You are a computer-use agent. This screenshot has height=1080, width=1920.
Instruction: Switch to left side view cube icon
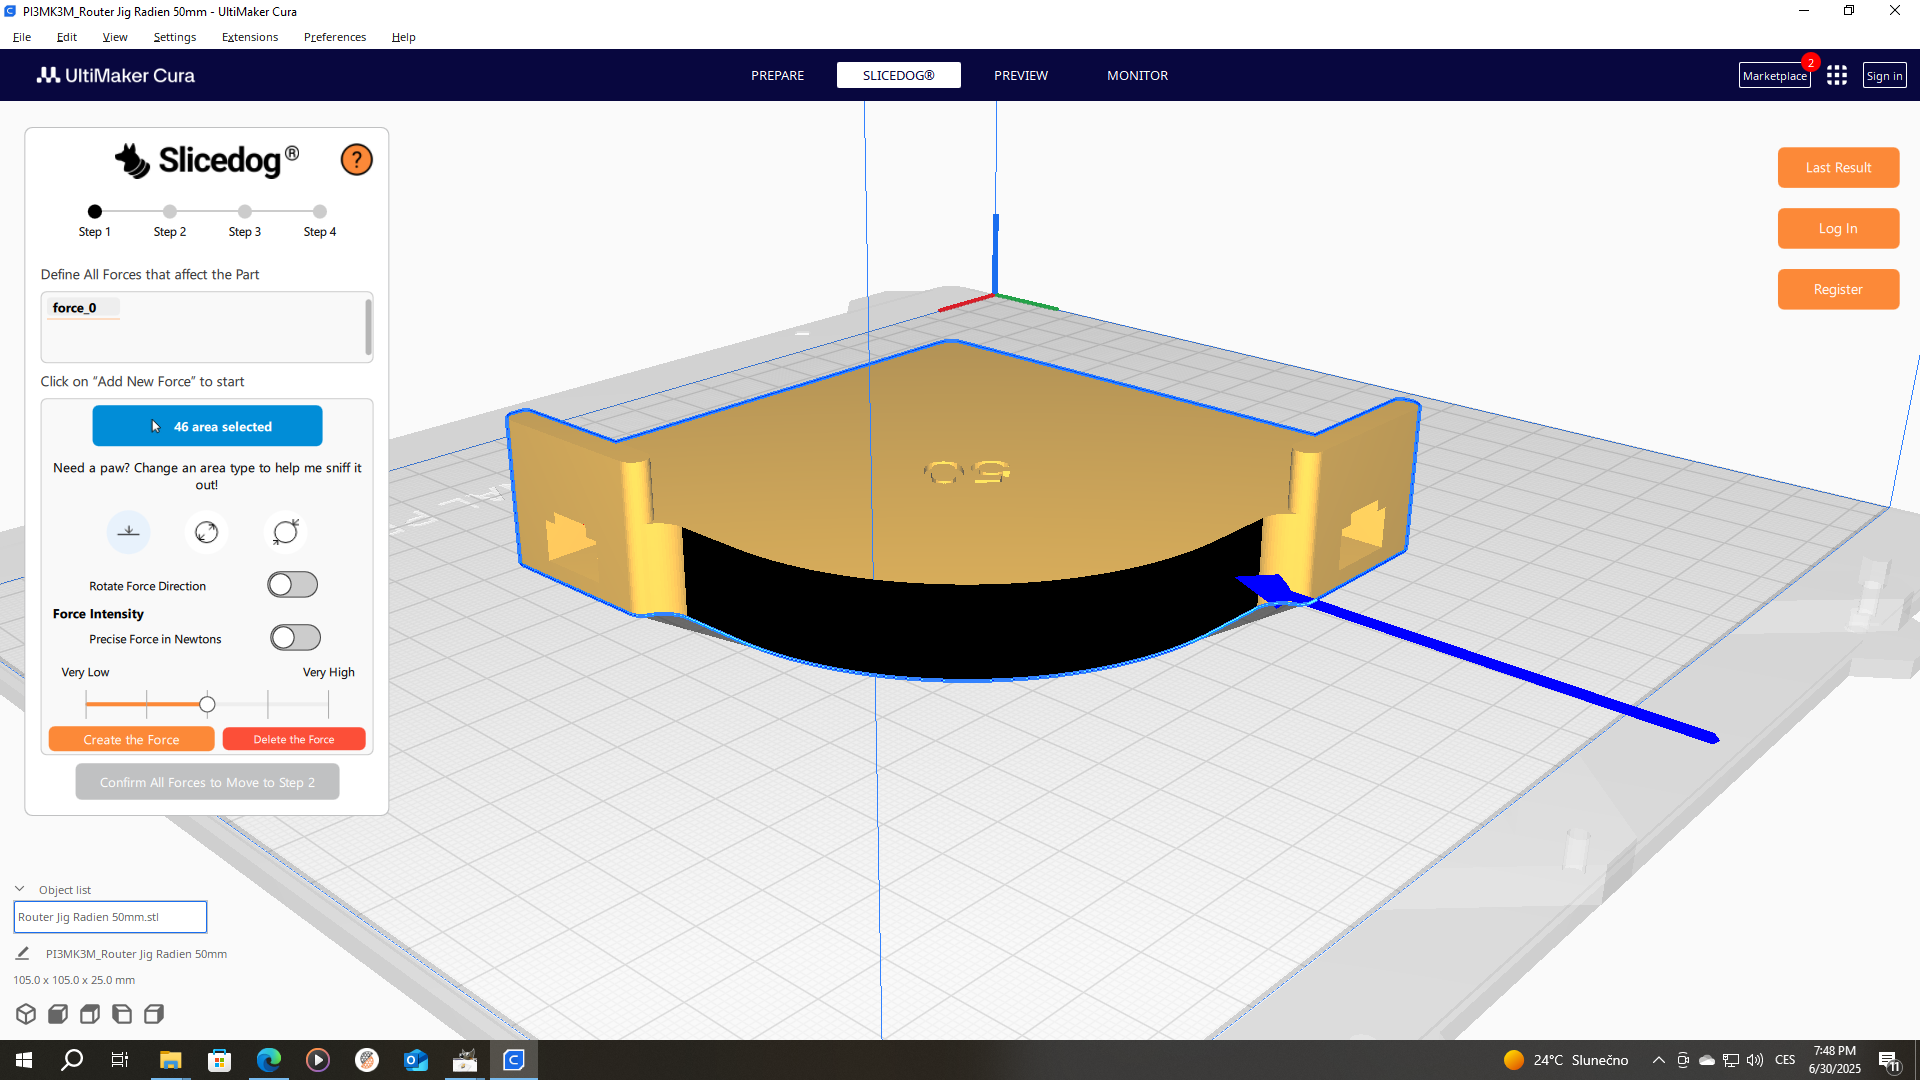click(x=122, y=1014)
